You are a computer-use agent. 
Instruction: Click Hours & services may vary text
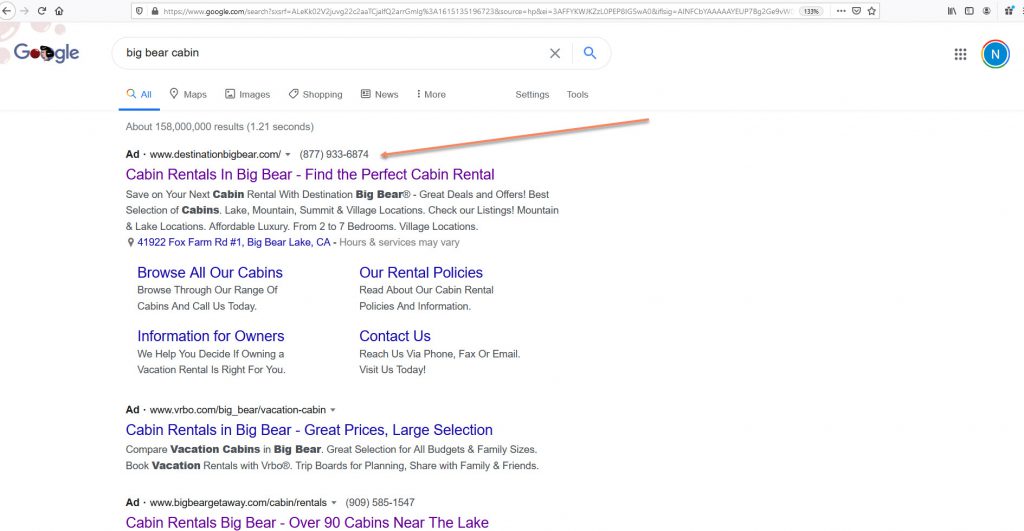tap(400, 242)
